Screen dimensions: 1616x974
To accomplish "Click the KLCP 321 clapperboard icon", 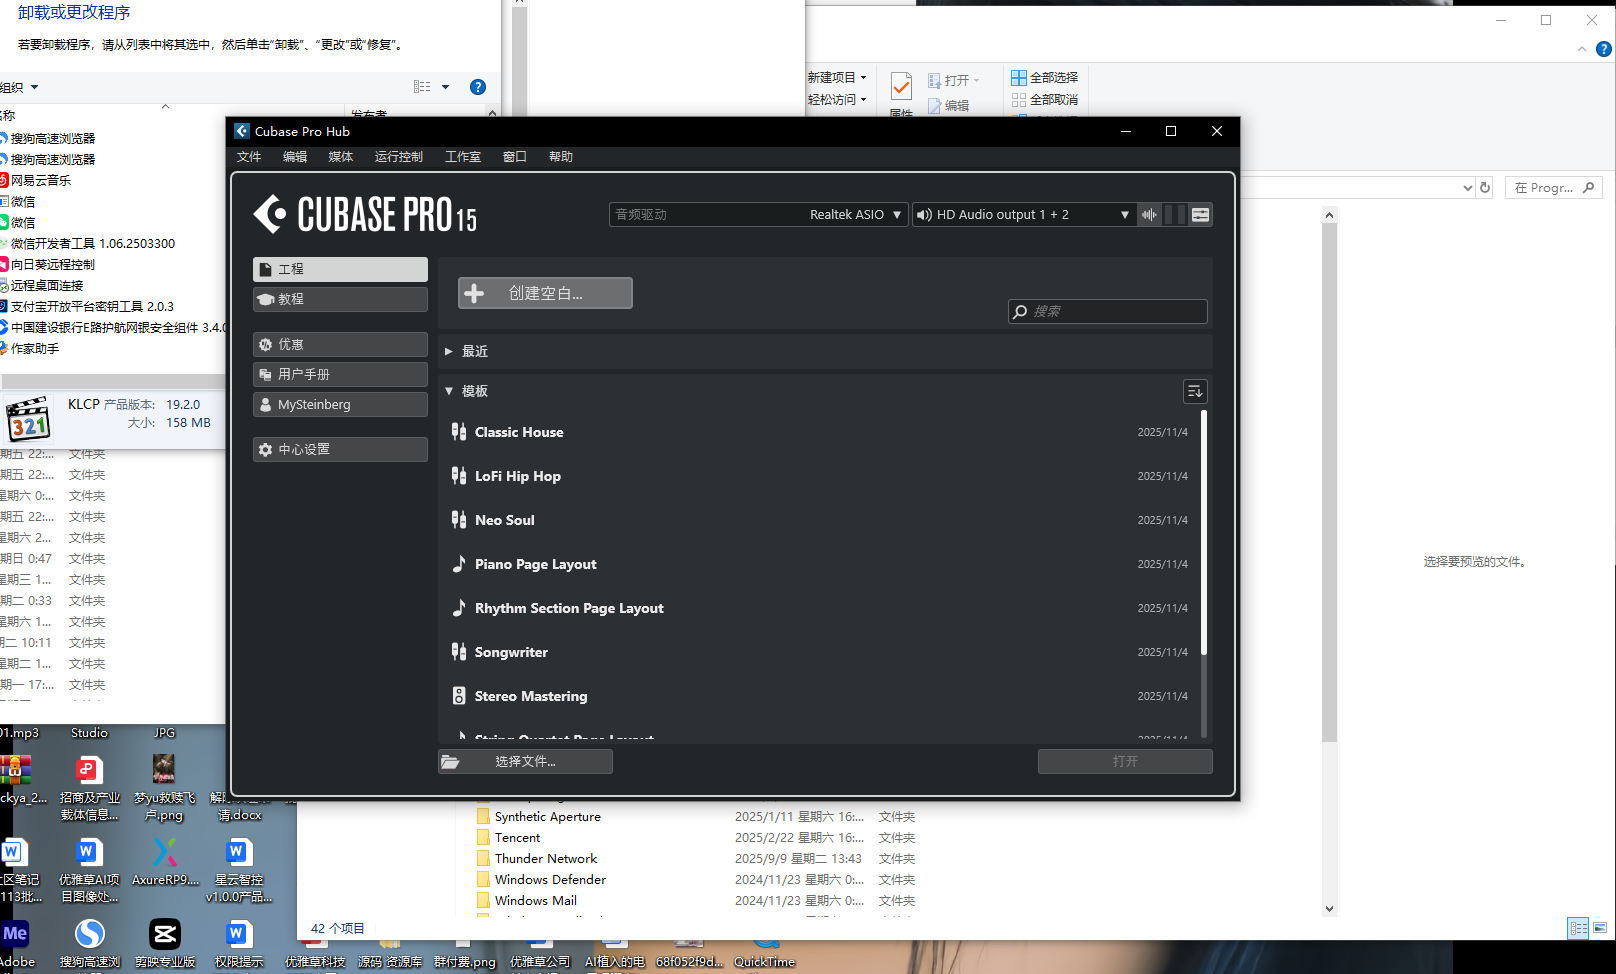I will 28,418.
